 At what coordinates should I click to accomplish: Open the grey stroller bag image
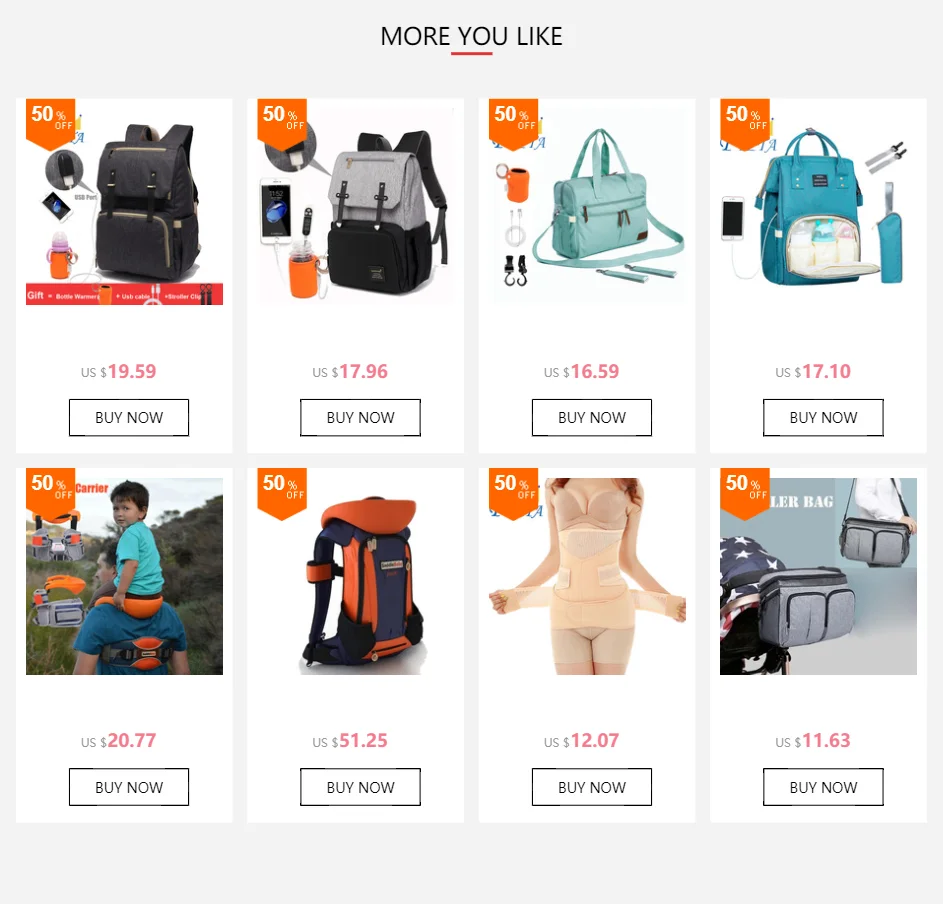pyautogui.click(x=819, y=576)
